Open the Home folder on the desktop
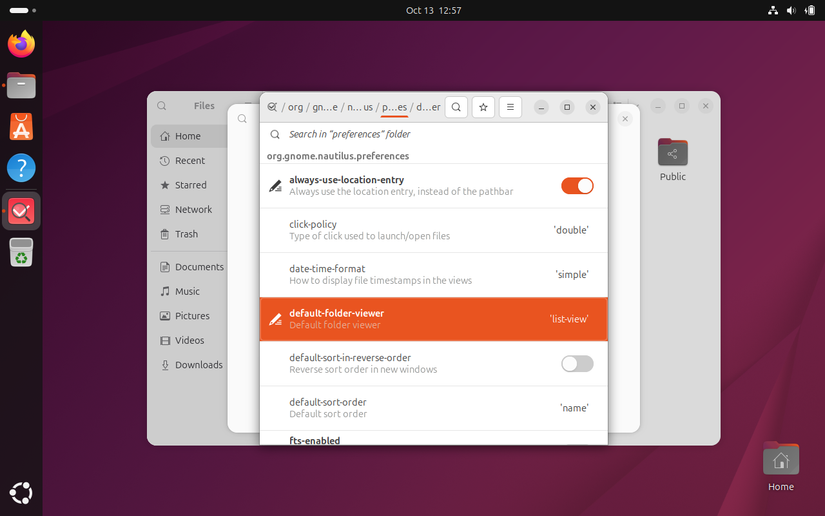The height and width of the screenshot is (516, 825). pos(781,467)
